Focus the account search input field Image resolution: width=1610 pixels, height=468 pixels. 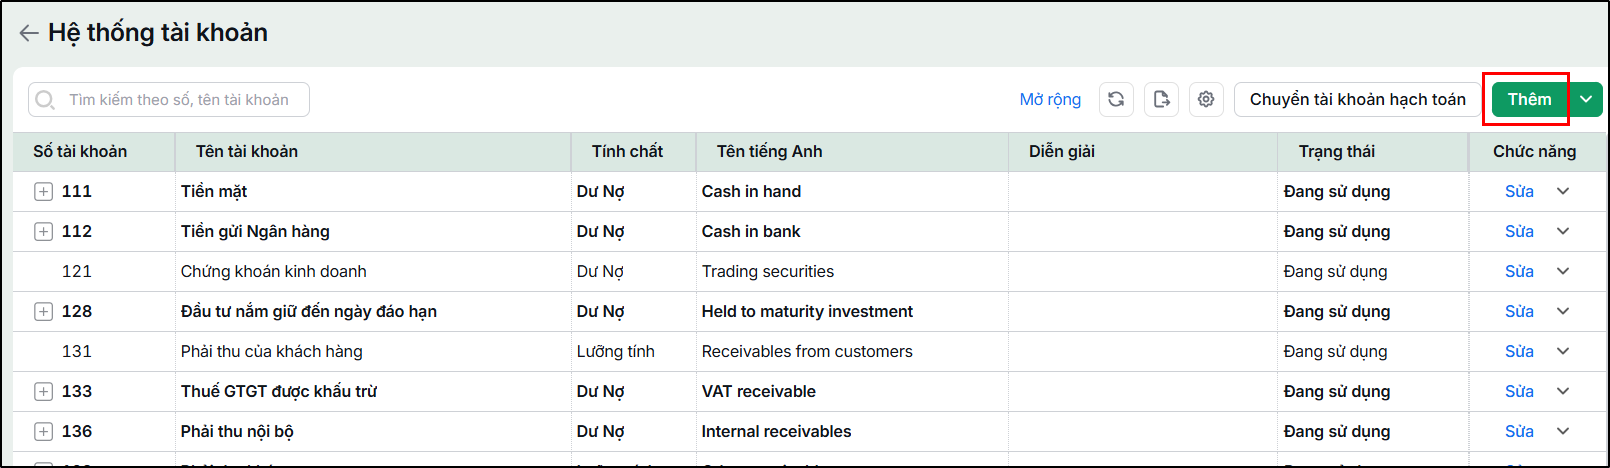point(169,100)
